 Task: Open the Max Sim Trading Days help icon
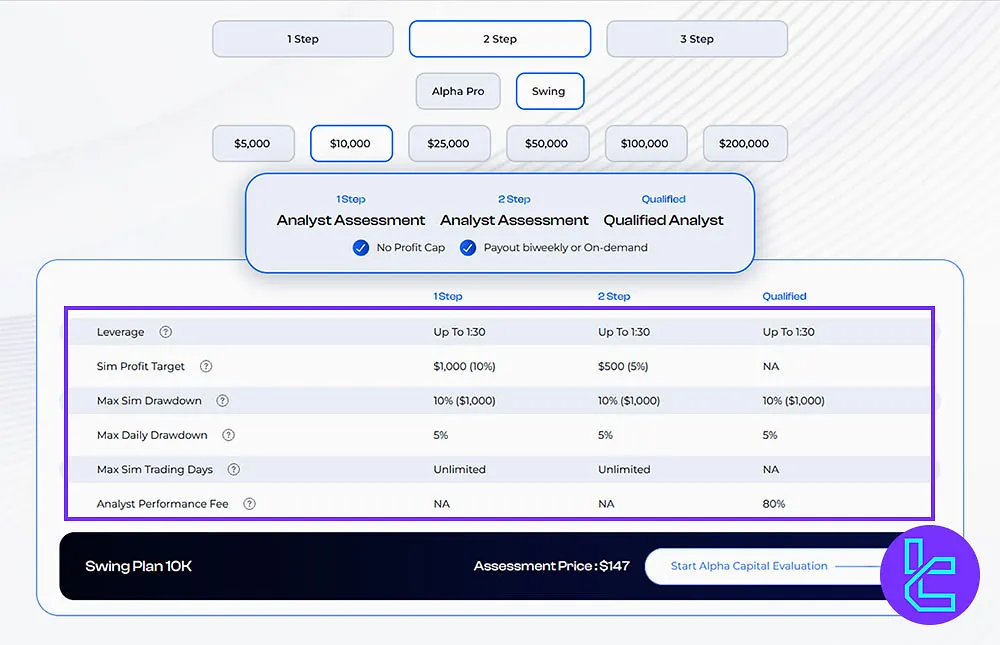click(x=234, y=470)
